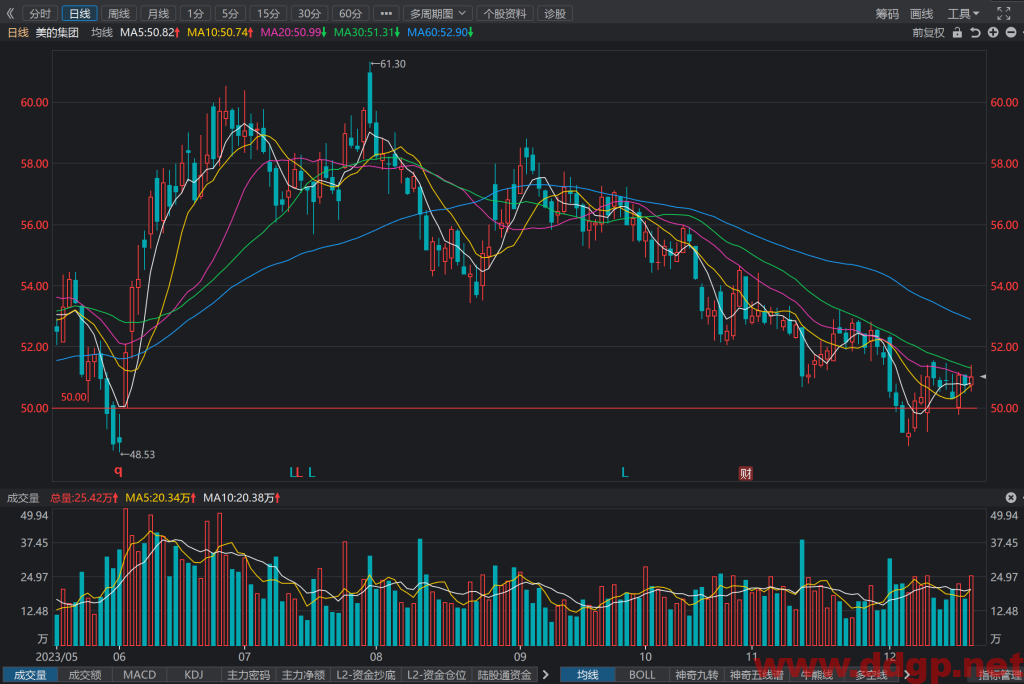Viewport: 1024px width, 684px height.
Task: Switch overlay to 神奇九转
Action: pos(697,675)
